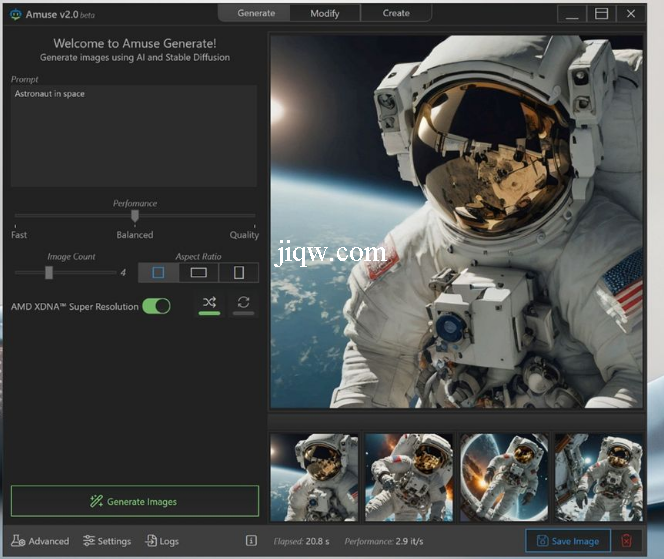Screen dimensions: 664x559
Task: Click inside the Prompt text box
Action: pyautogui.click(x=134, y=135)
